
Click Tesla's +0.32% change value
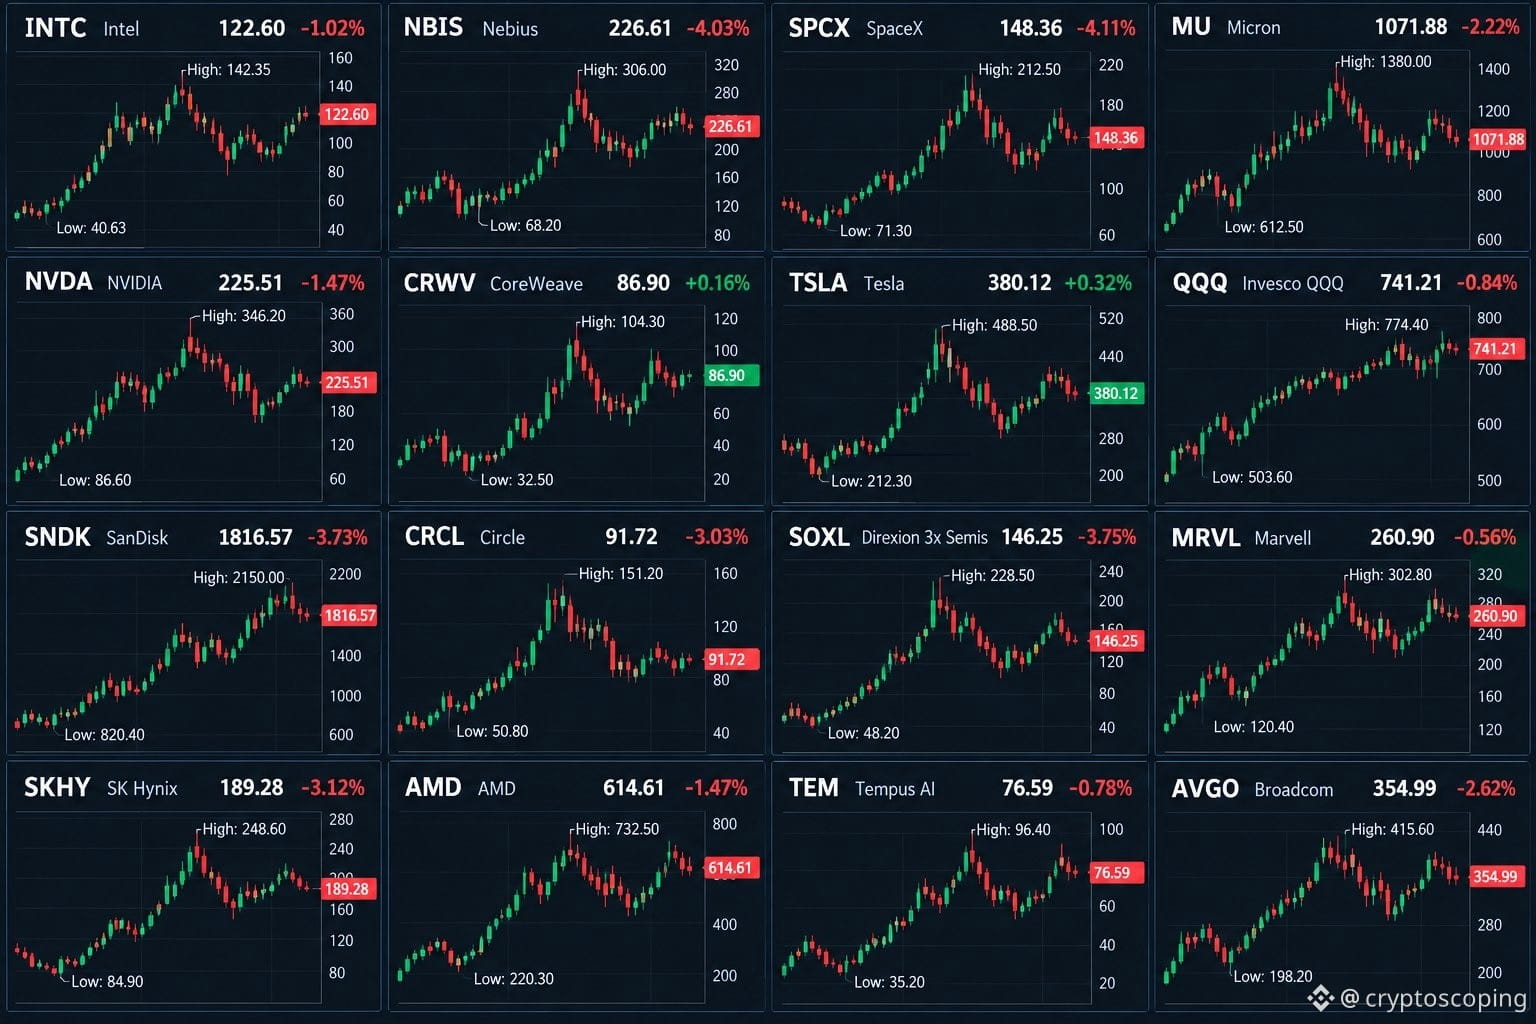(x=1098, y=283)
